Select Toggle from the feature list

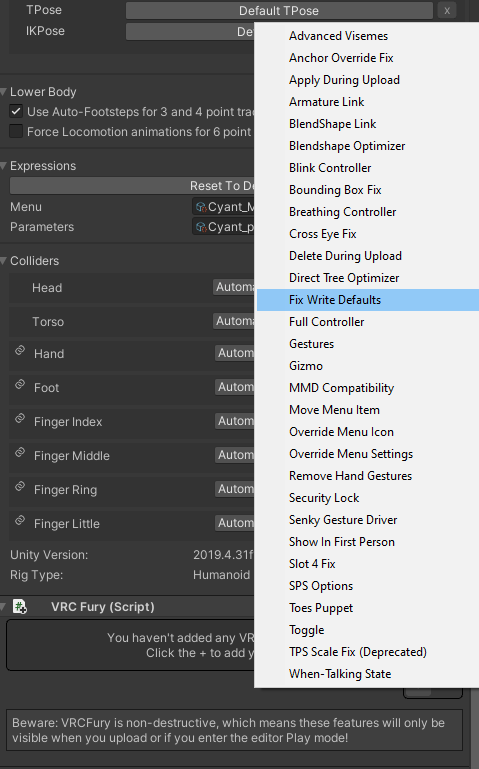368,630
